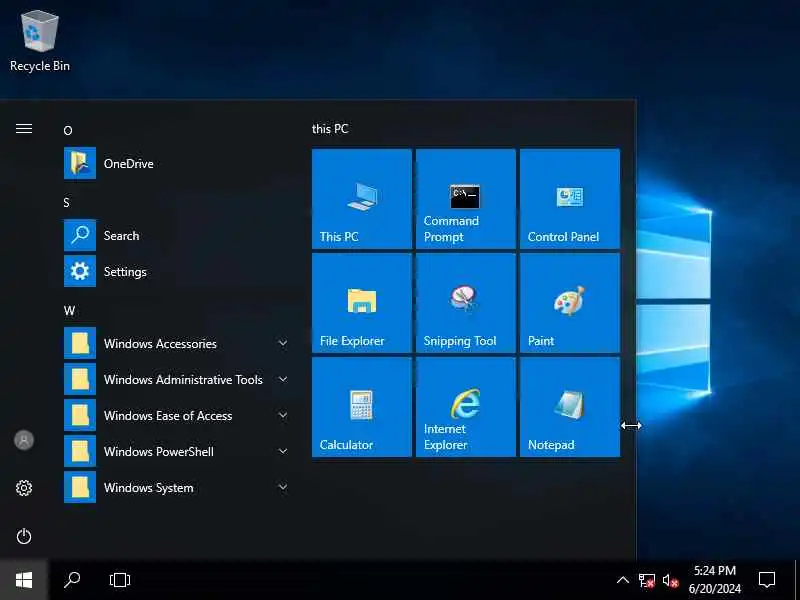
Task: Click the letter O section header
Action: click(x=68, y=131)
